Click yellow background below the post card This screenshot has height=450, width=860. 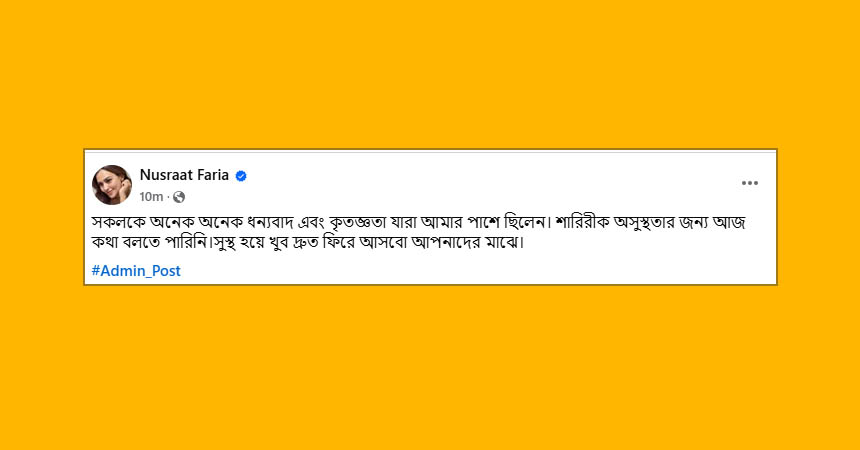[x=430, y=368]
